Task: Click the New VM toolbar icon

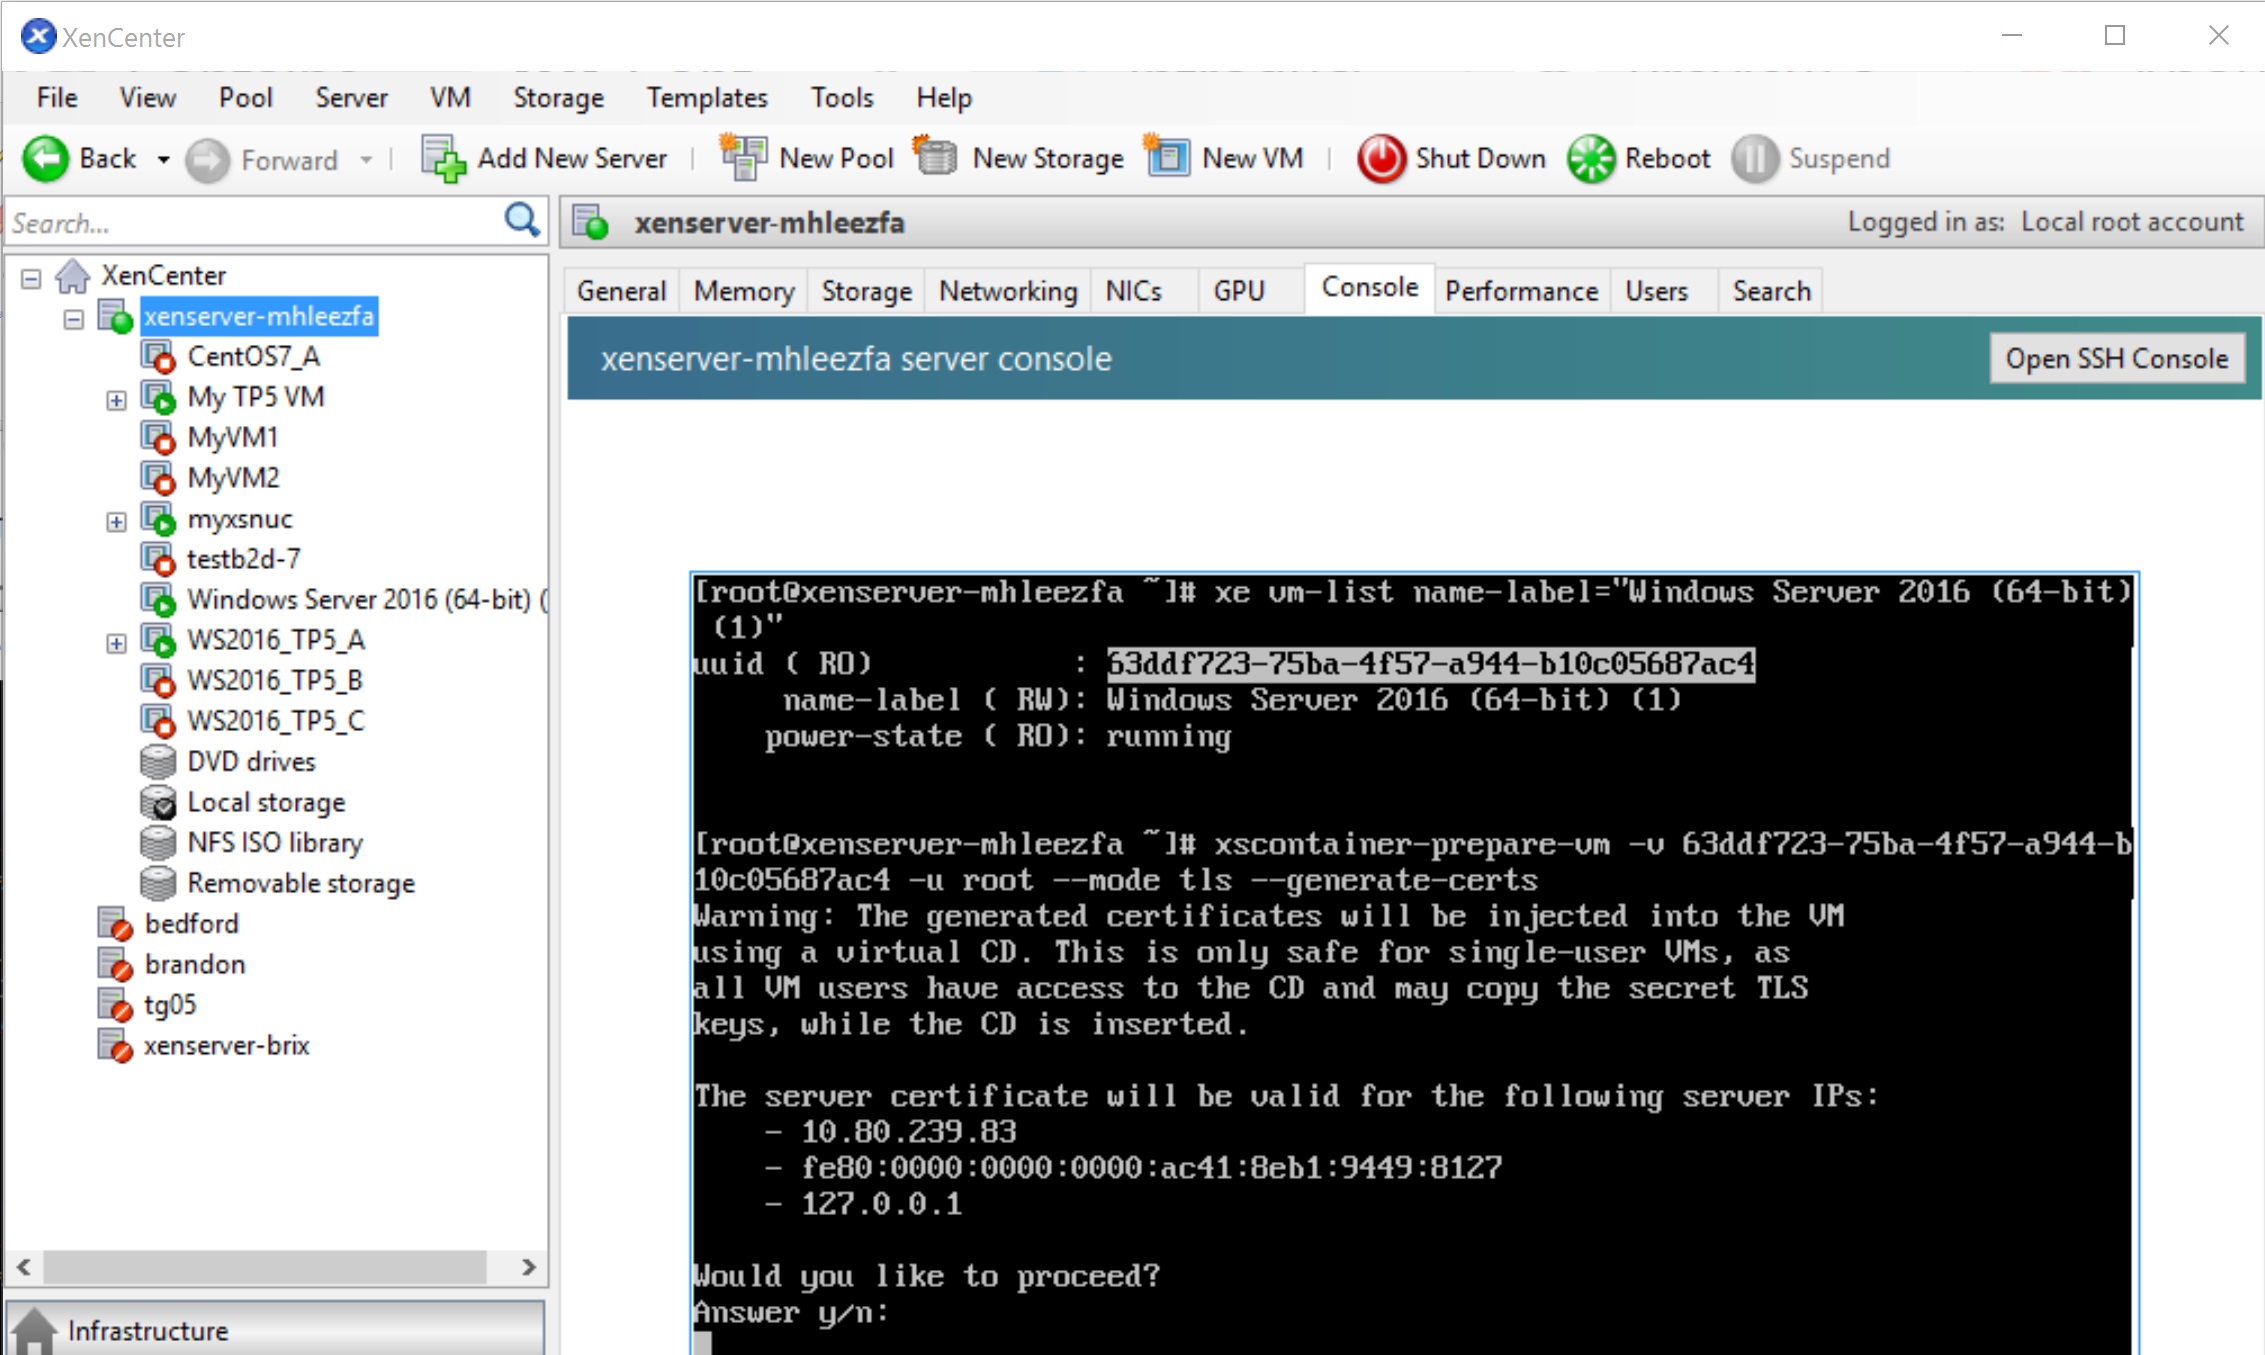Action: pos(1166,158)
